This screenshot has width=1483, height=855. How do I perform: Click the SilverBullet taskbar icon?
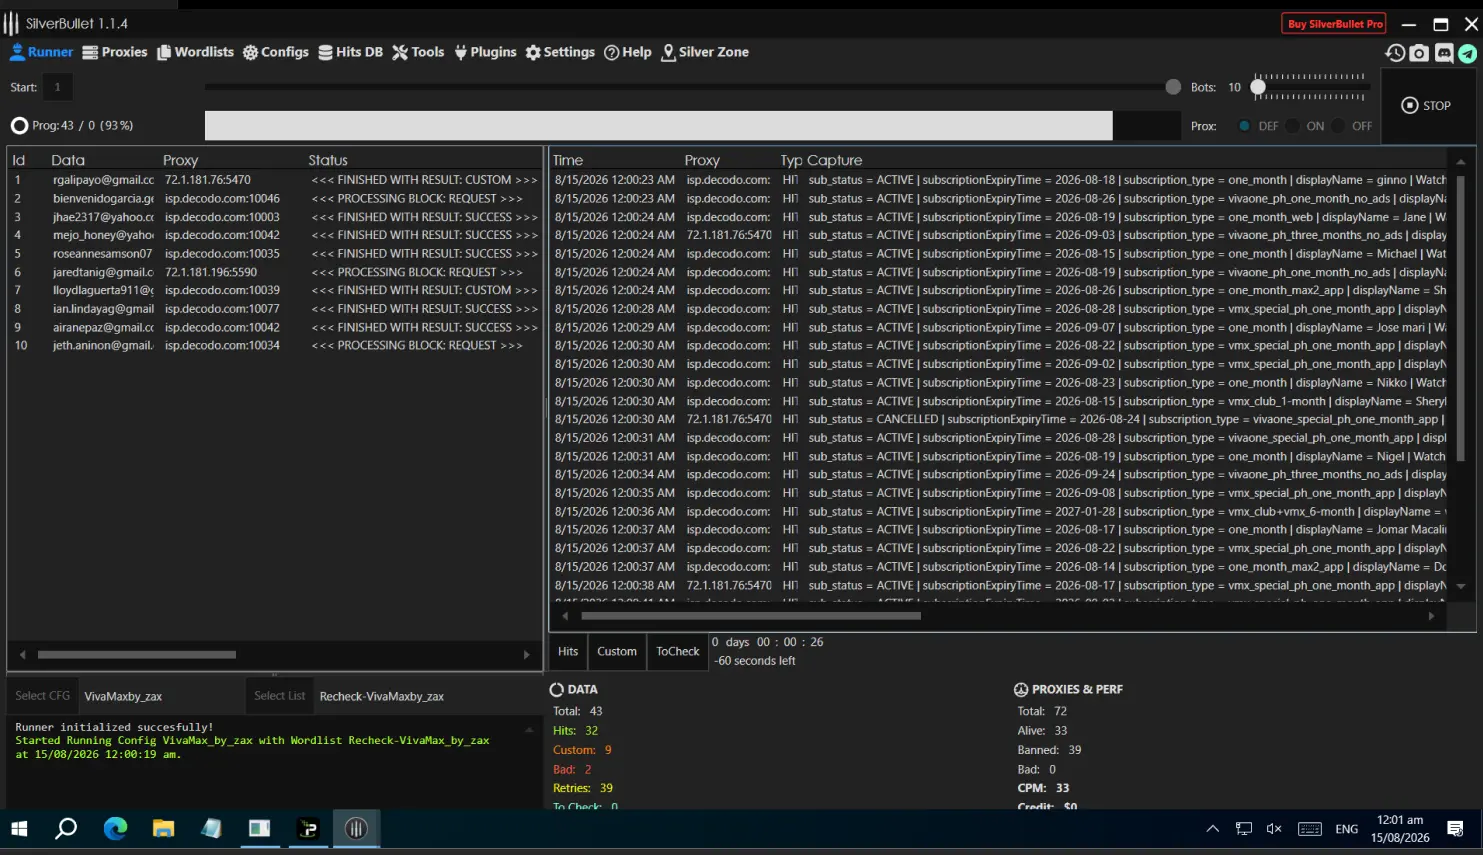(x=356, y=829)
